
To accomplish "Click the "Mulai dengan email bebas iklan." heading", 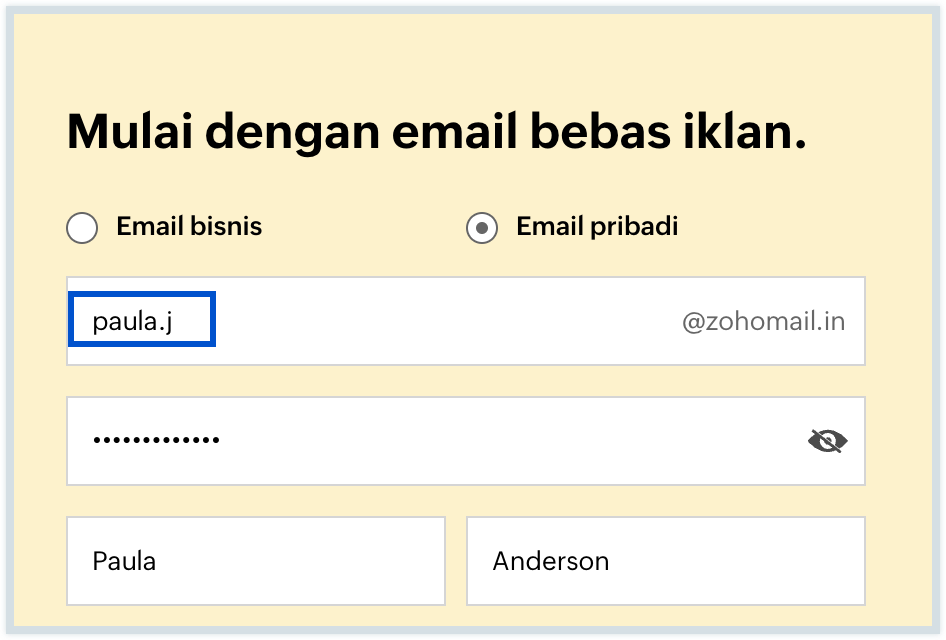I will (x=436, y=133).
